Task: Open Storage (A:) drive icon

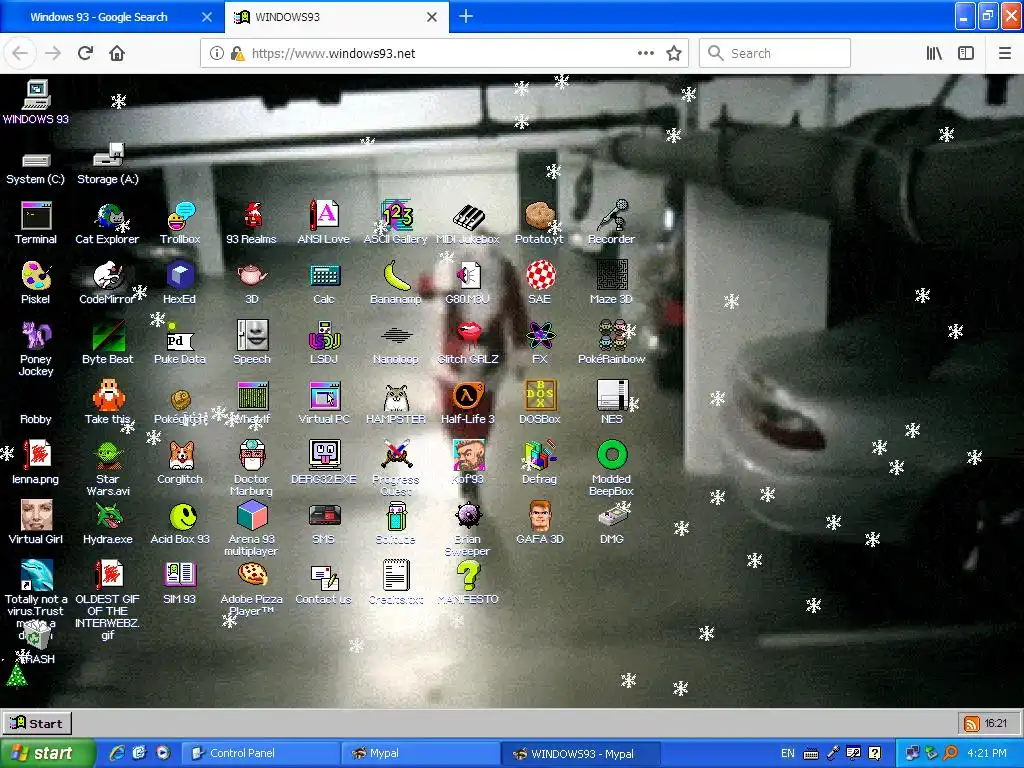Action: [108, 165]
